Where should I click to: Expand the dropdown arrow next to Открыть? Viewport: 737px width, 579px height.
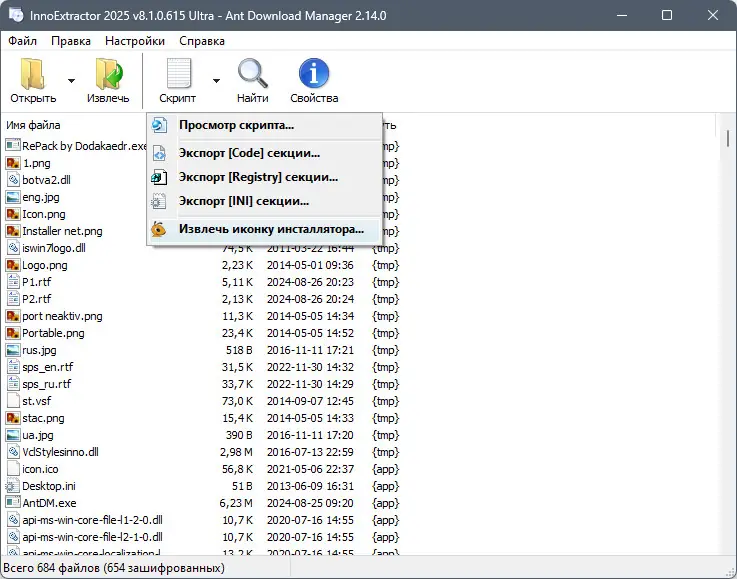(x=71, y=81)
